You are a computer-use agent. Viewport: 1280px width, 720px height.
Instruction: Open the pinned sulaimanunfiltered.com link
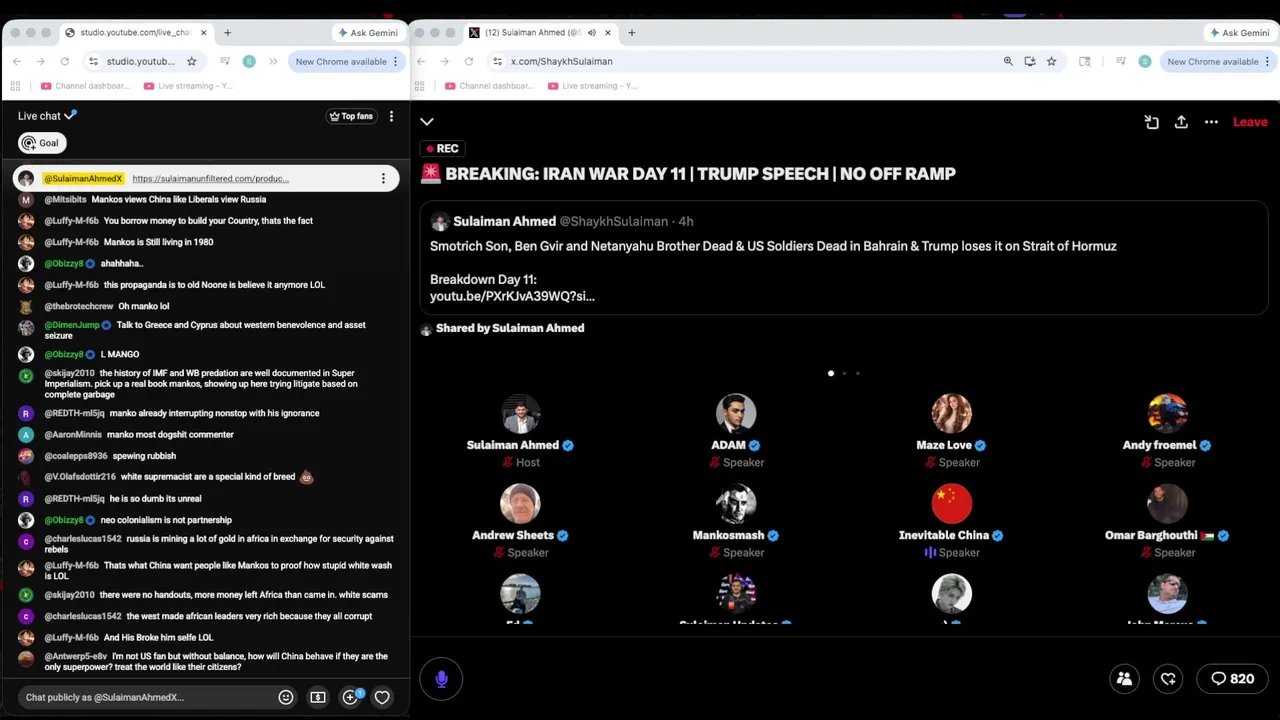210,178
